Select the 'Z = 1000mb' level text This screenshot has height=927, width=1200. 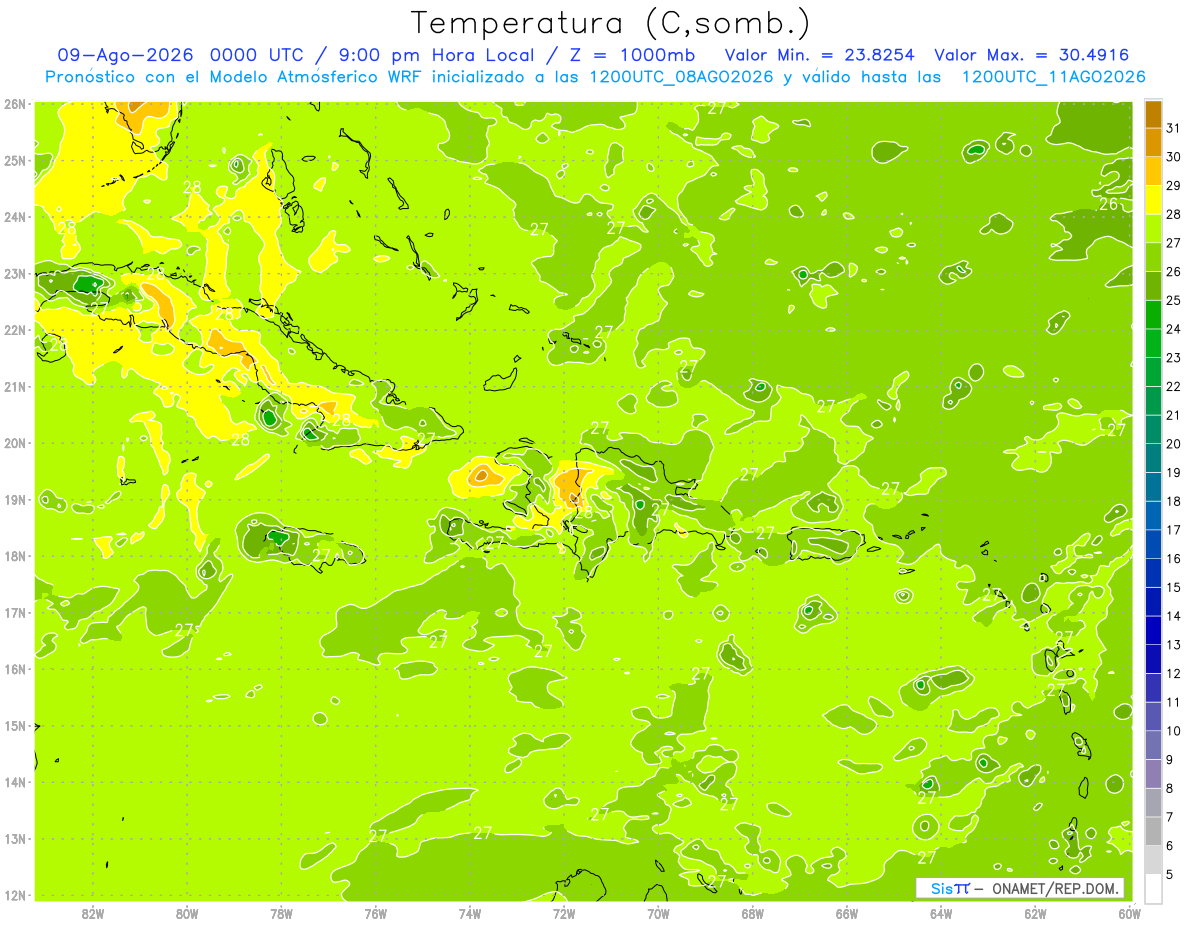[x=631, y=55]
